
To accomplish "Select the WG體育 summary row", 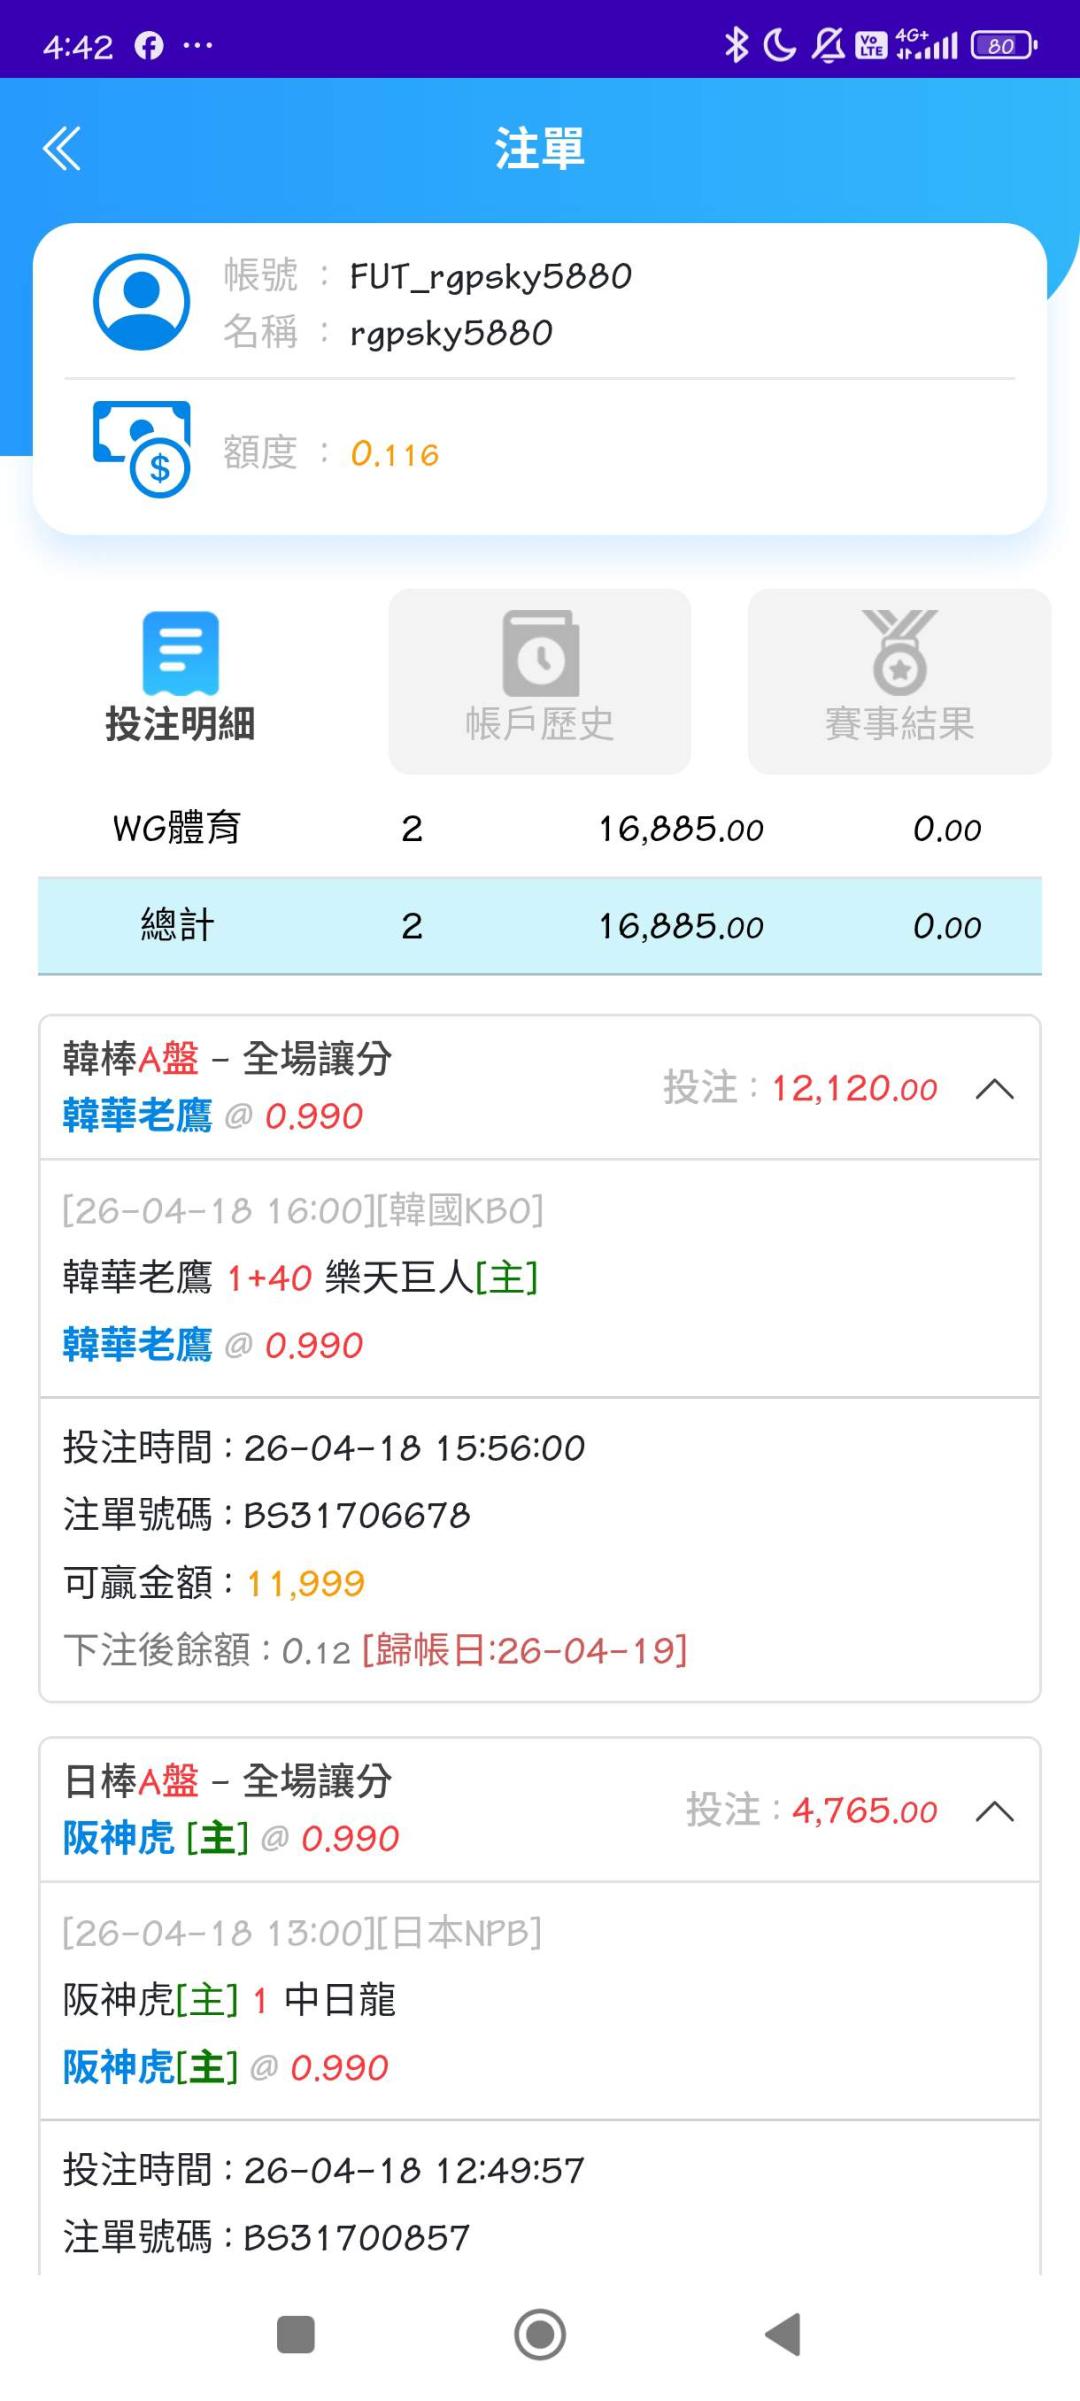I will 540,829.
